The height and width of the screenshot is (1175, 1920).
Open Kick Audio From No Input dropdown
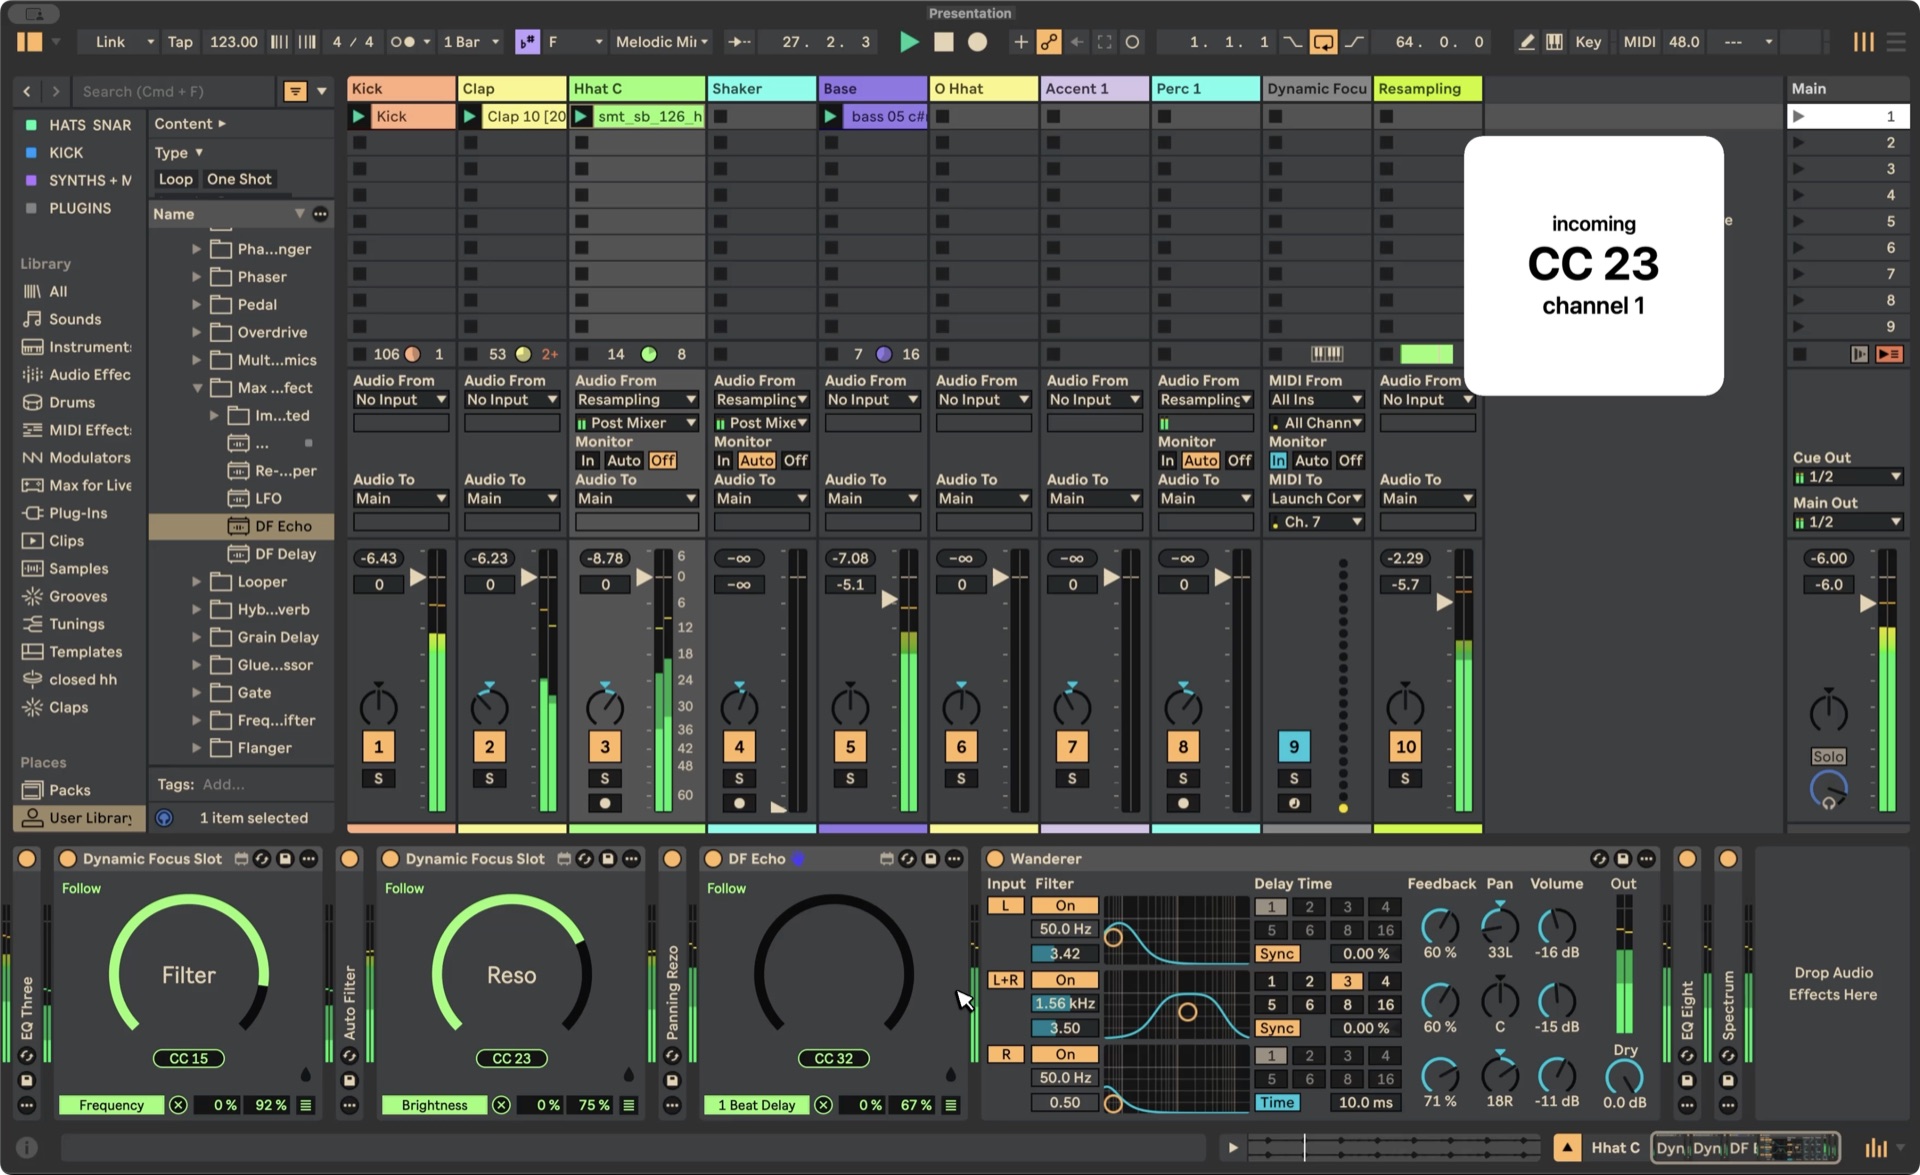[x=400, y=400]
